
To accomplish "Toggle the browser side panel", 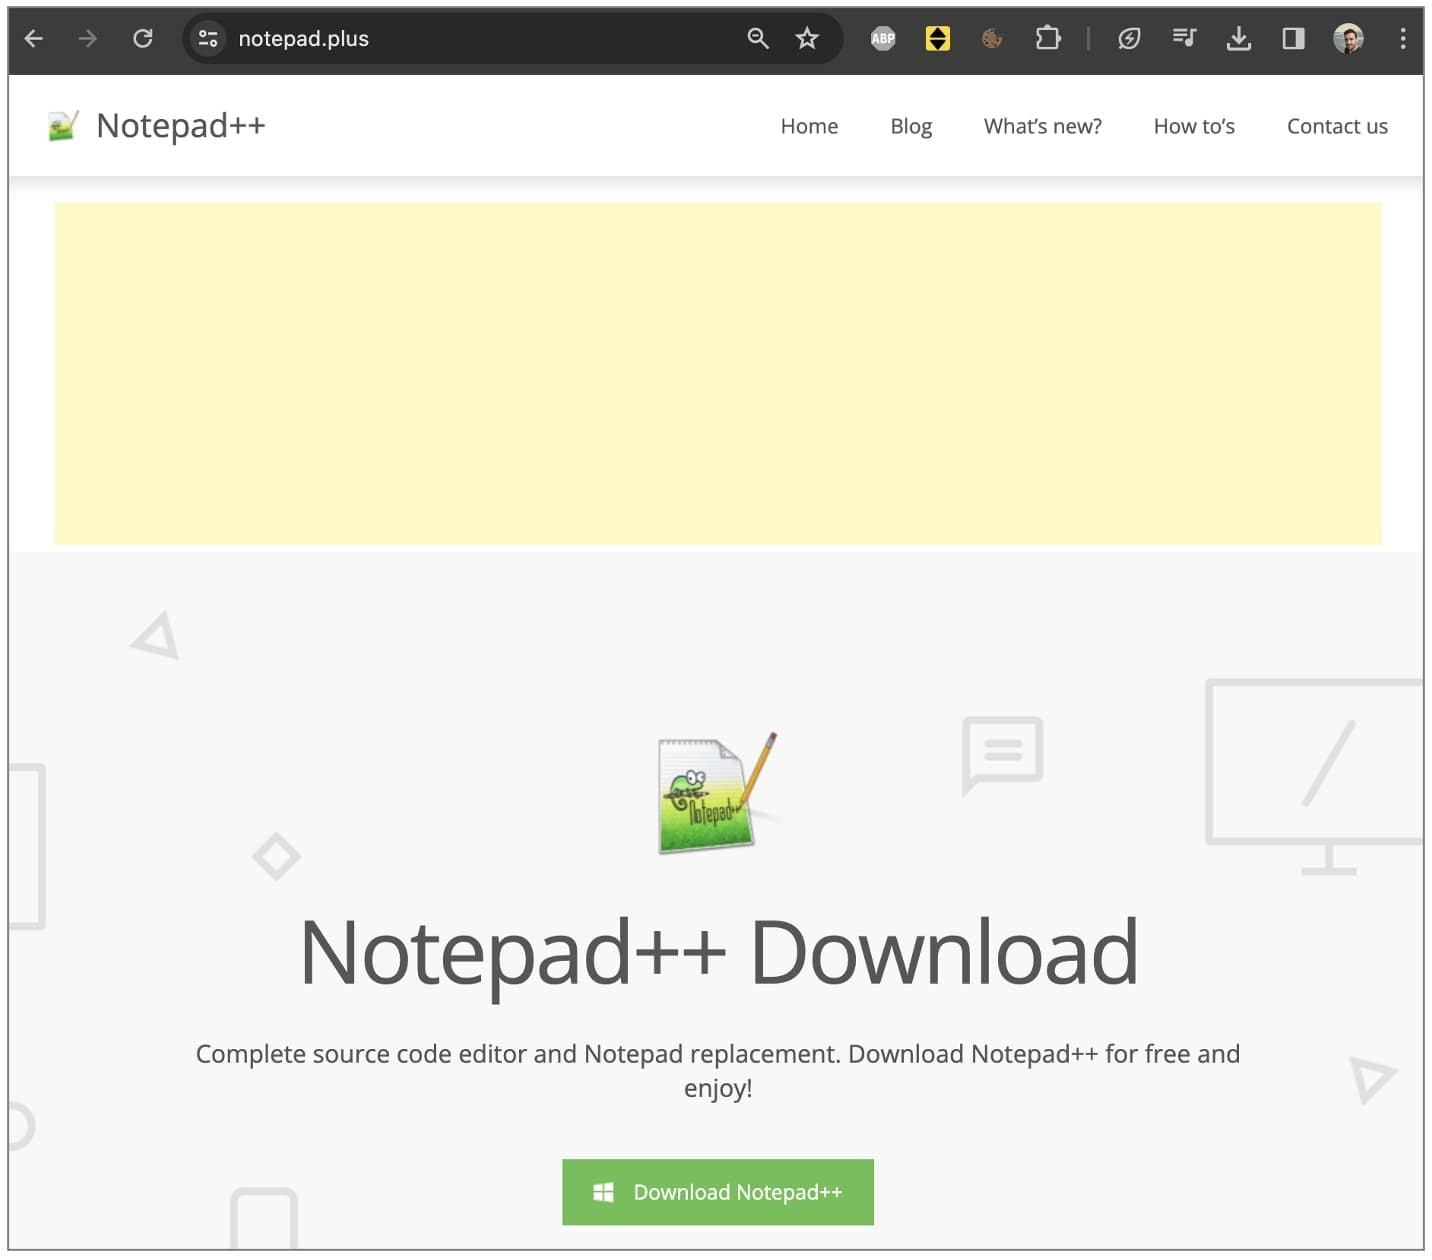I will click(x=1293, y=39).
